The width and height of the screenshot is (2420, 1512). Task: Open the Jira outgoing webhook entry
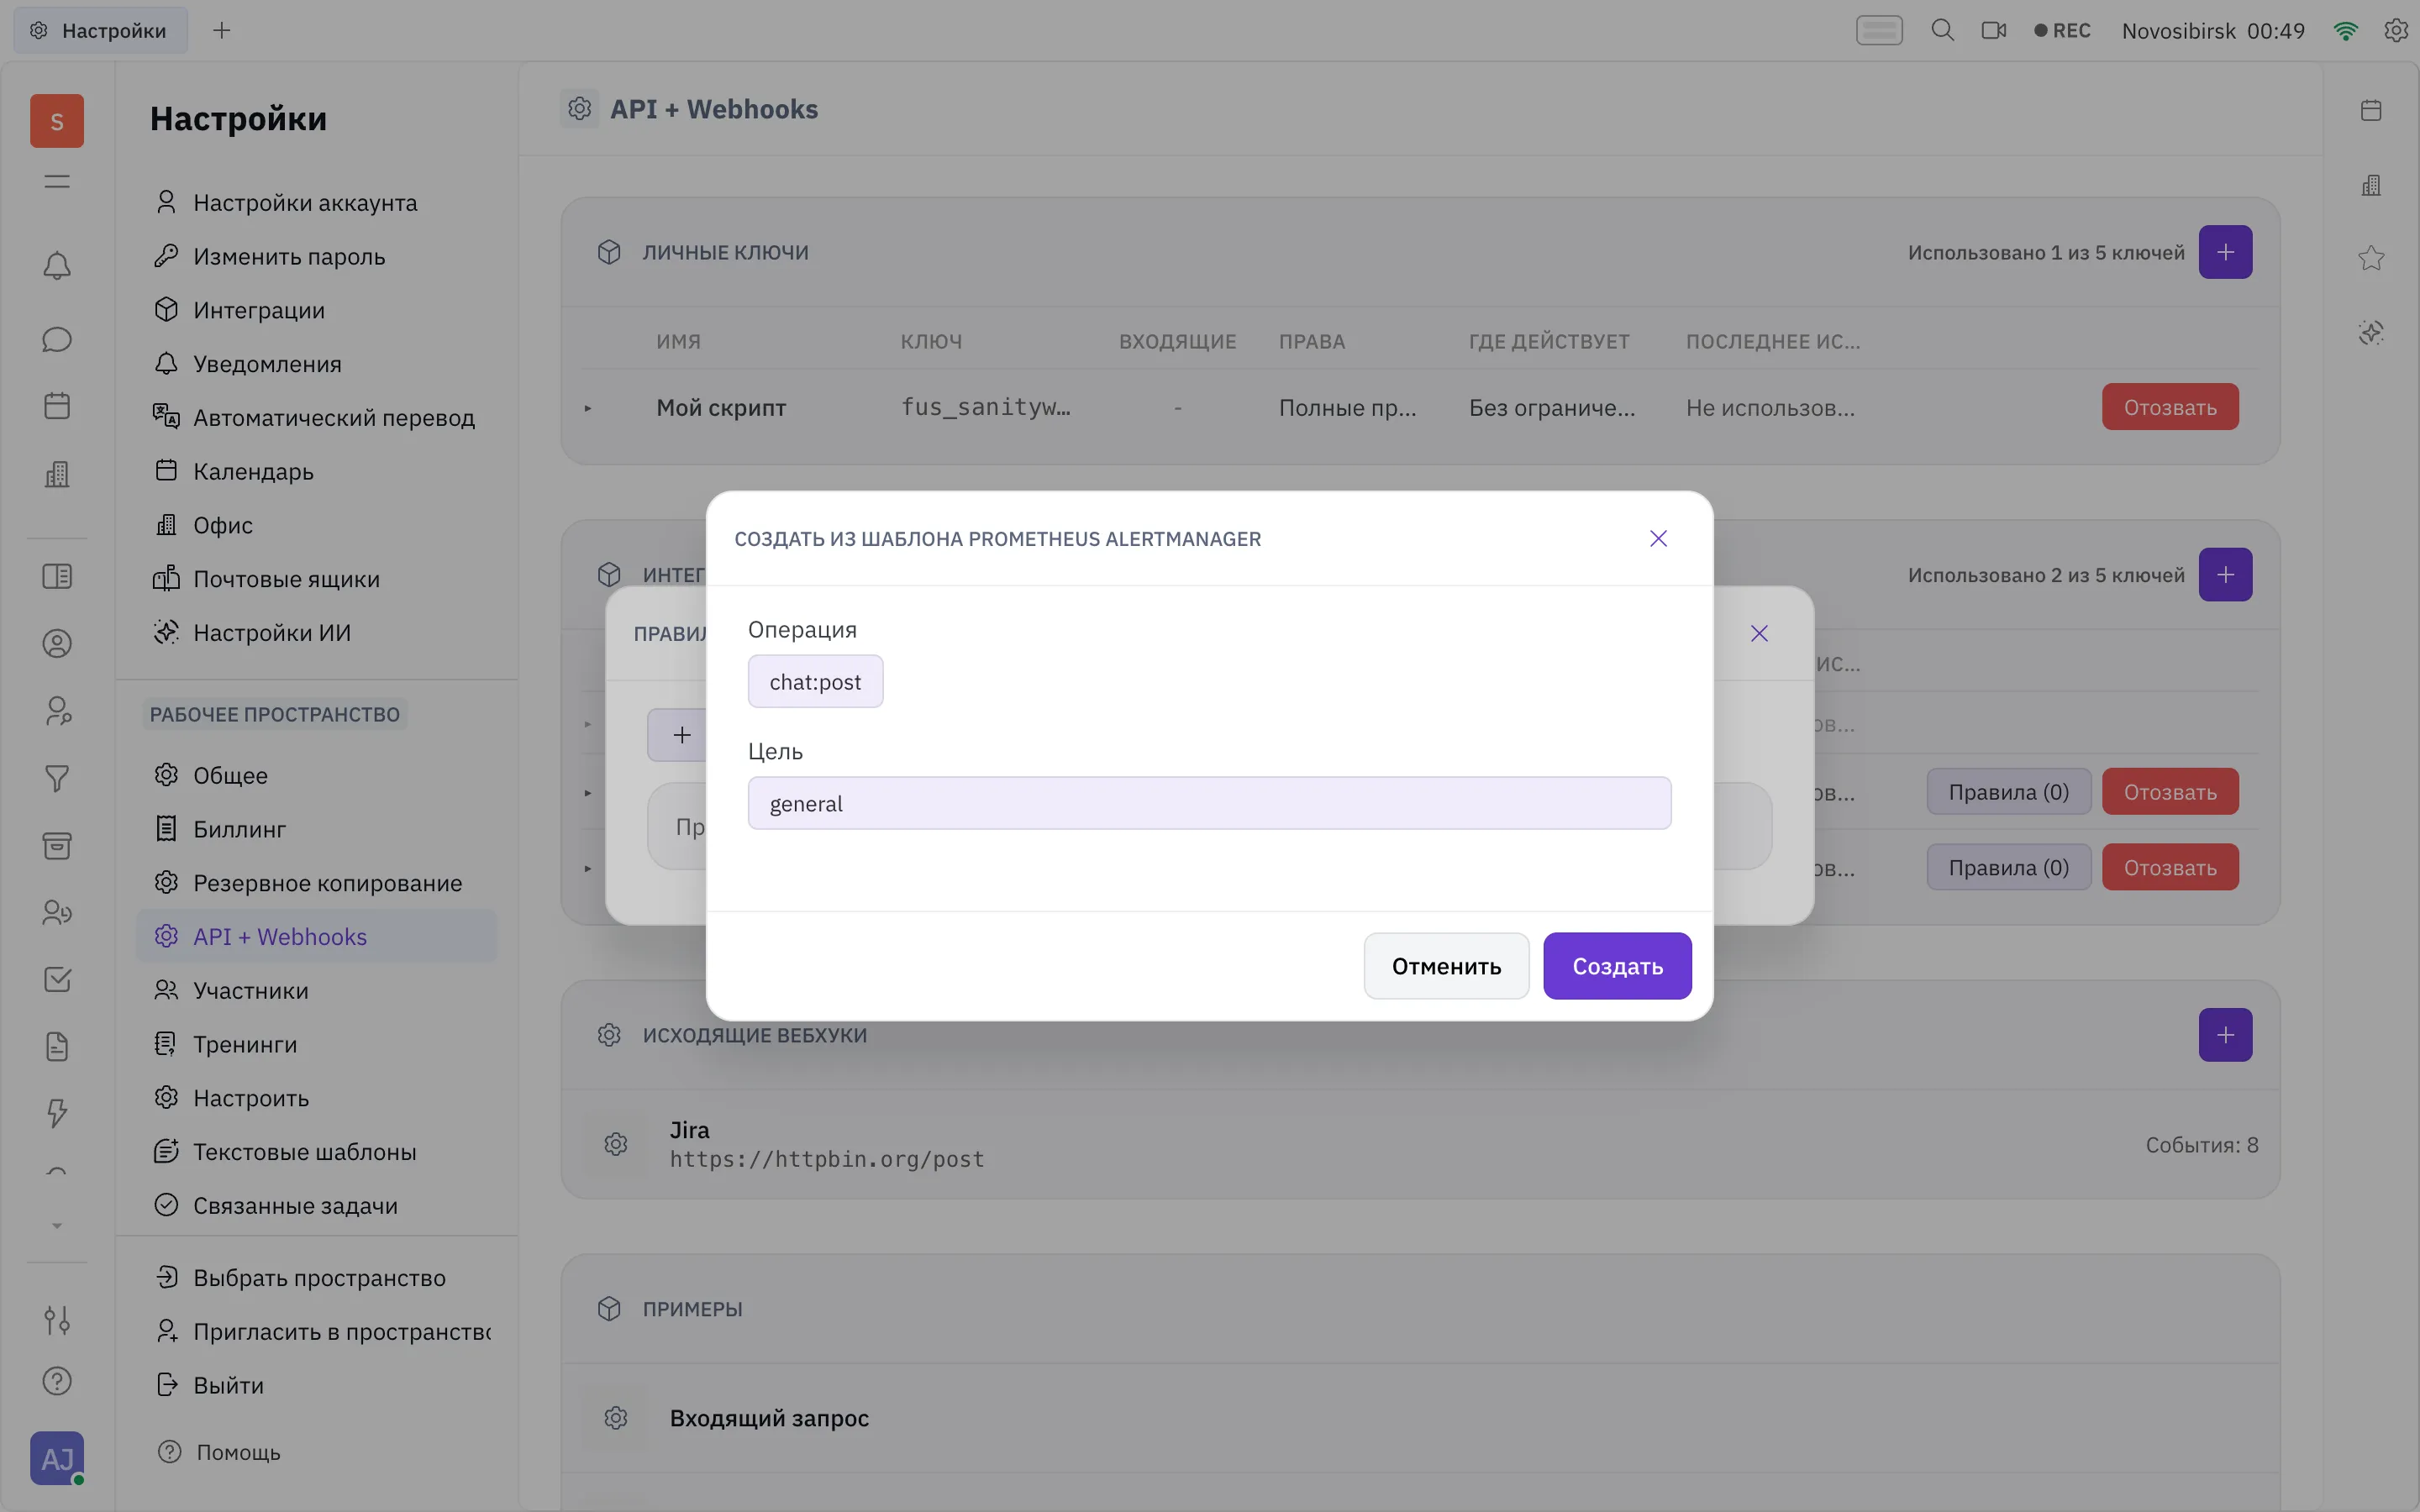coord(1420,1144)
